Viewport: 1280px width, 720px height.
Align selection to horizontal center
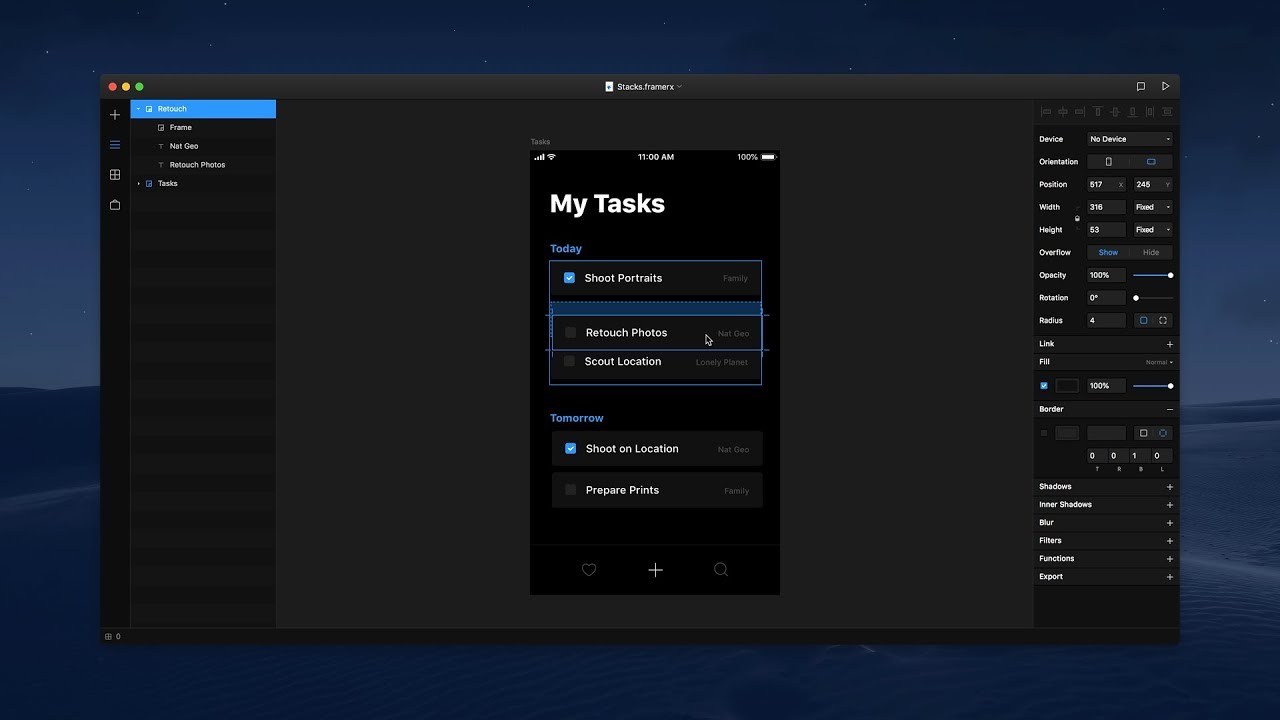[1063, 112]
